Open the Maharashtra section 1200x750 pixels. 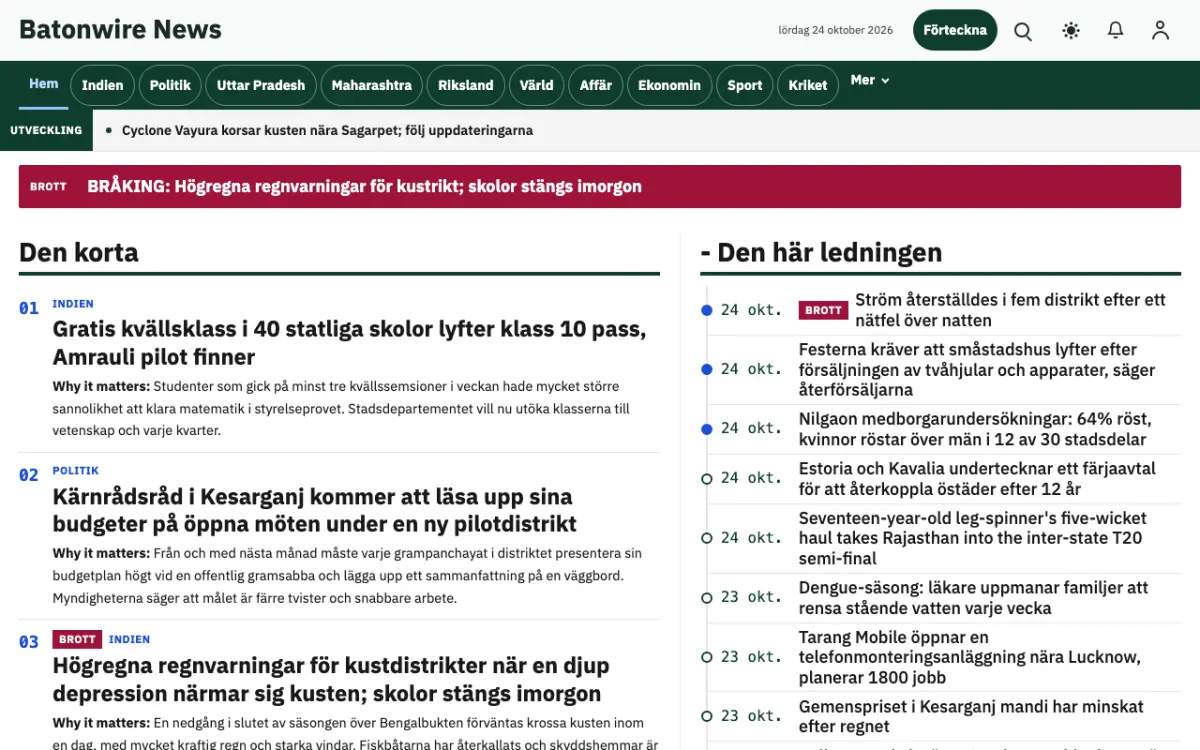point(371,85)
